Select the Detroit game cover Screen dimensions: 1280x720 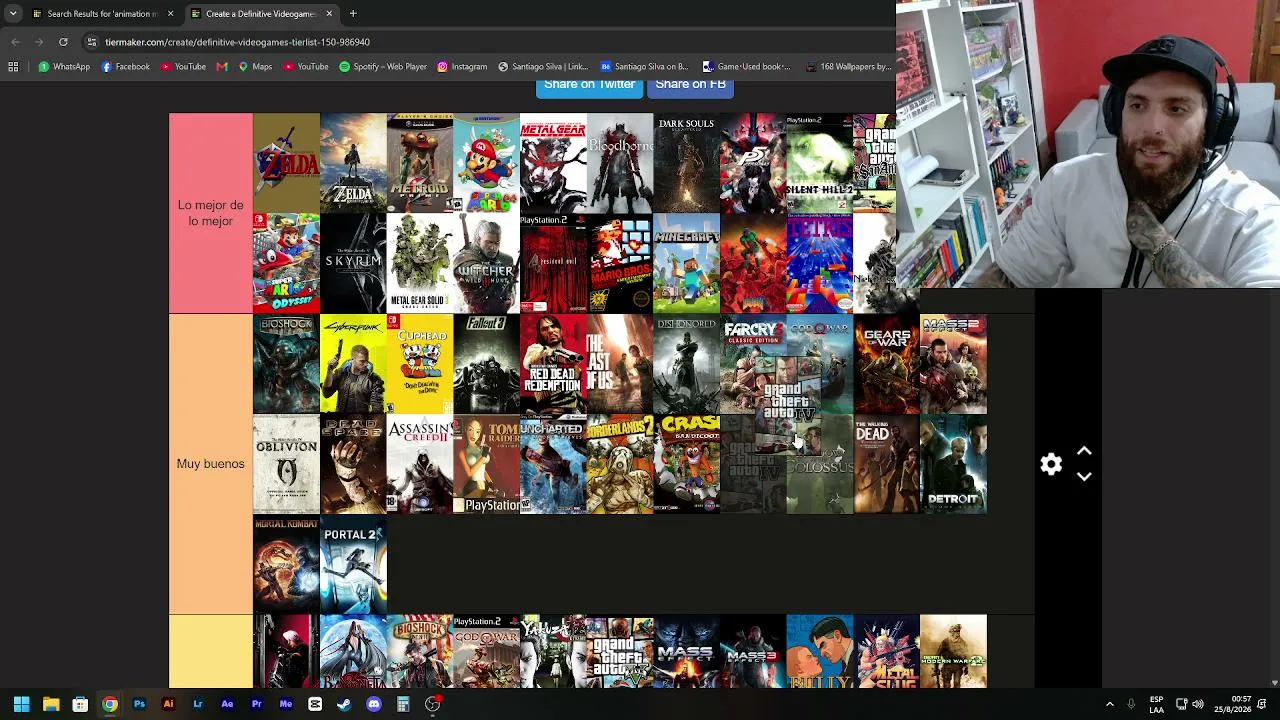953,464
